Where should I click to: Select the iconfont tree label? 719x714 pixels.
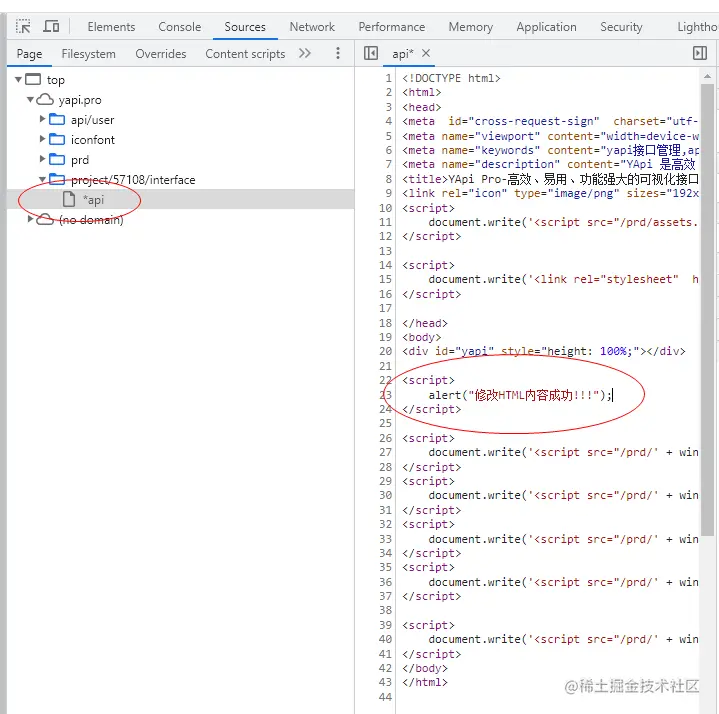click(x=93, y=139)
